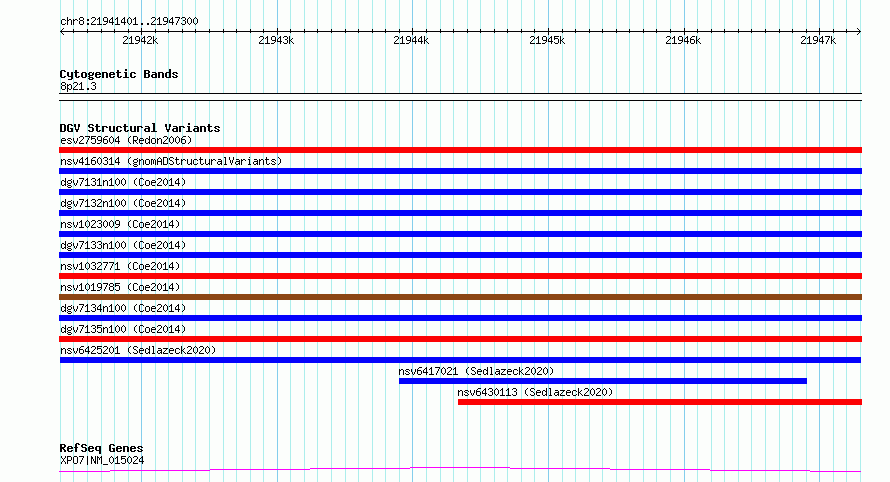
Task: Open variant label nsv4160314 (gnomADStructuralVariants)
Action: [x=171, y=161]
